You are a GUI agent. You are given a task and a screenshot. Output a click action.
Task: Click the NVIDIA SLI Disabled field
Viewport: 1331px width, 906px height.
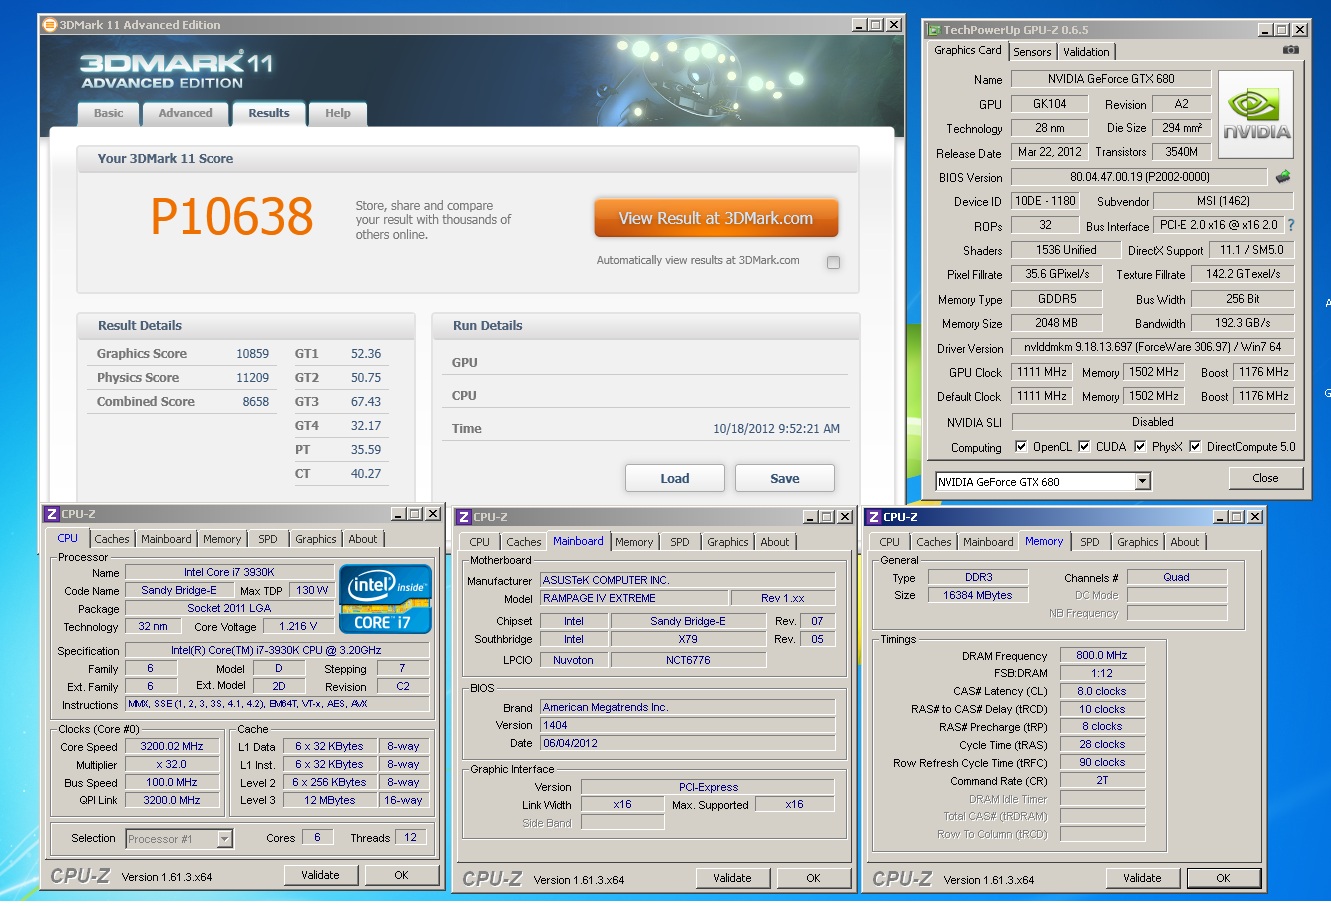(x=1152, y=422)
